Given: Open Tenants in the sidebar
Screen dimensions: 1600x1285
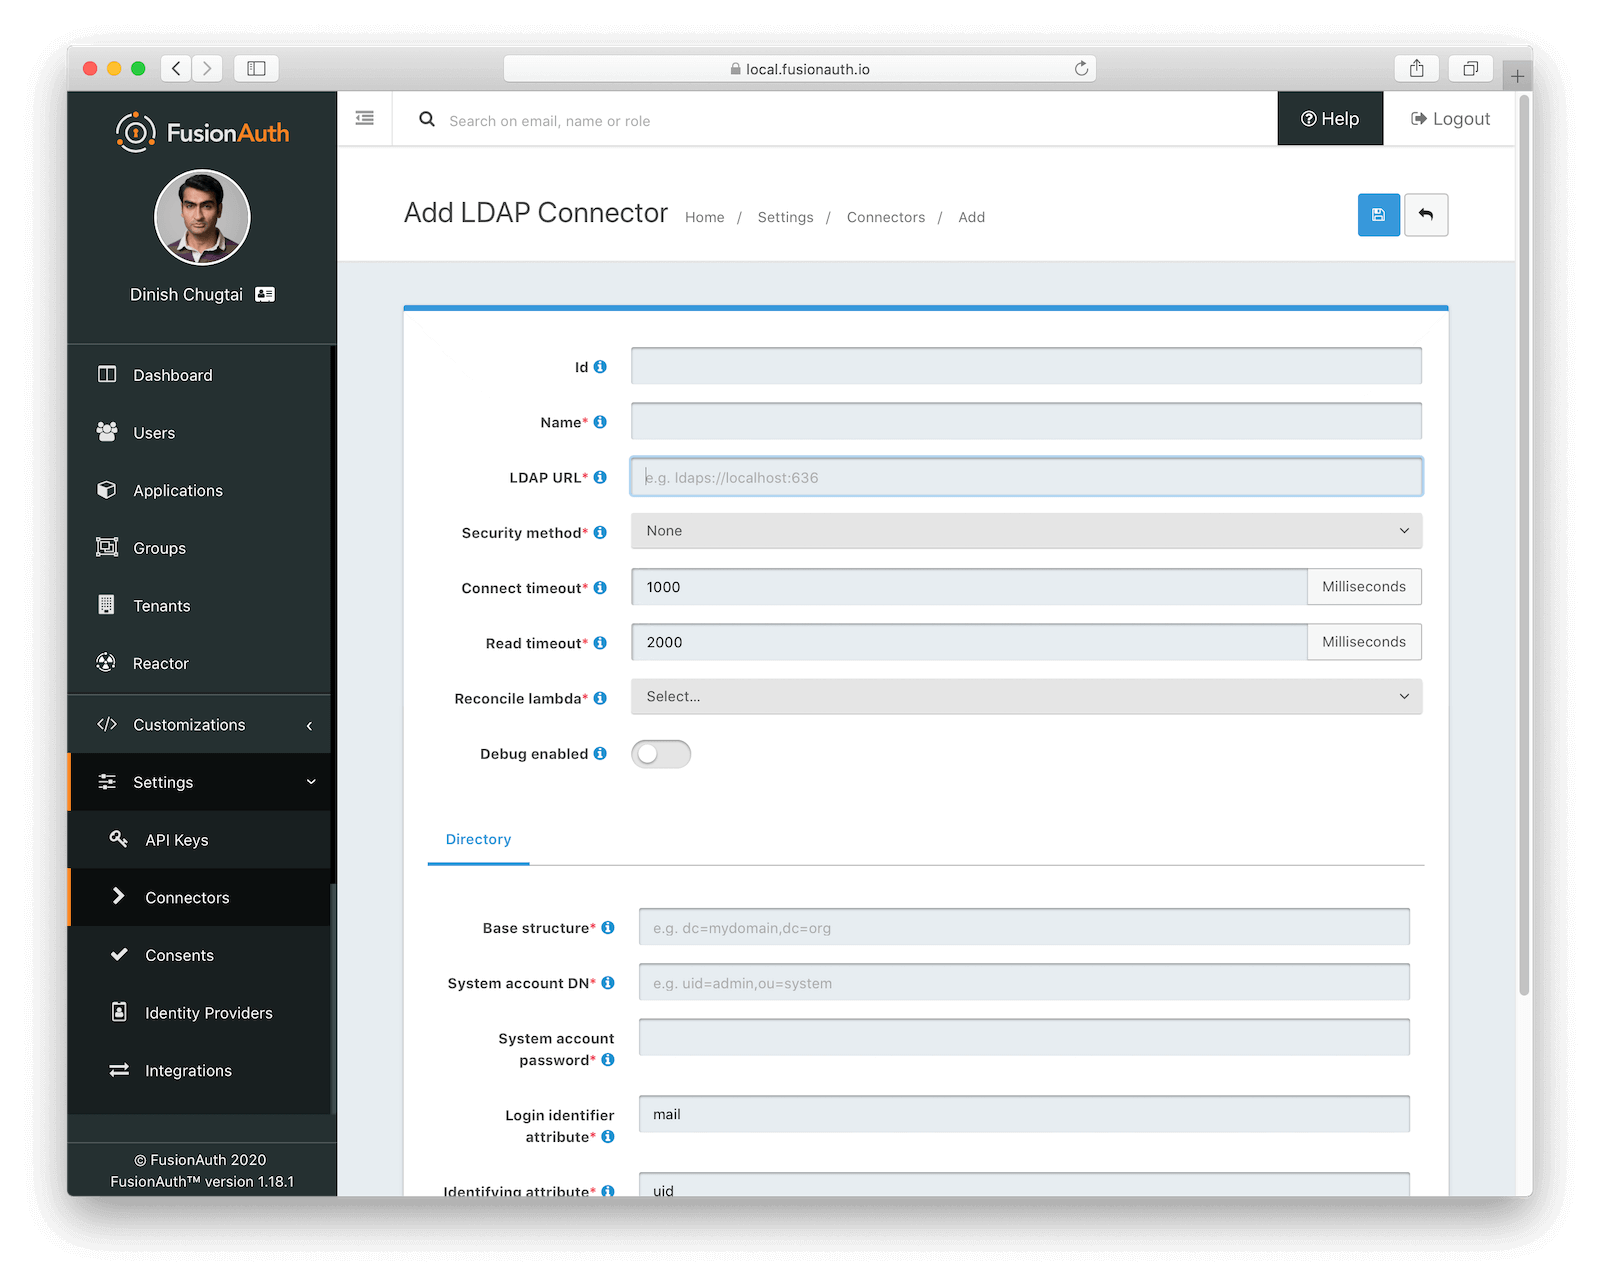Looking at the screenshot, I should tap(200, 606).
